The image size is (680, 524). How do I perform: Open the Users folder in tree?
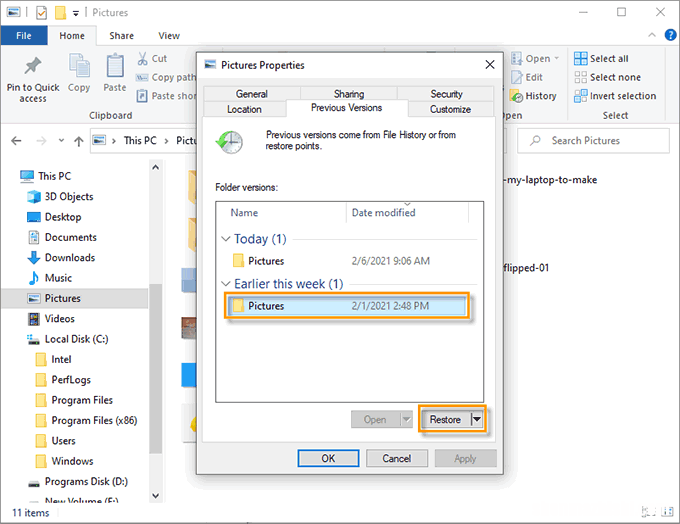(55, 441)
